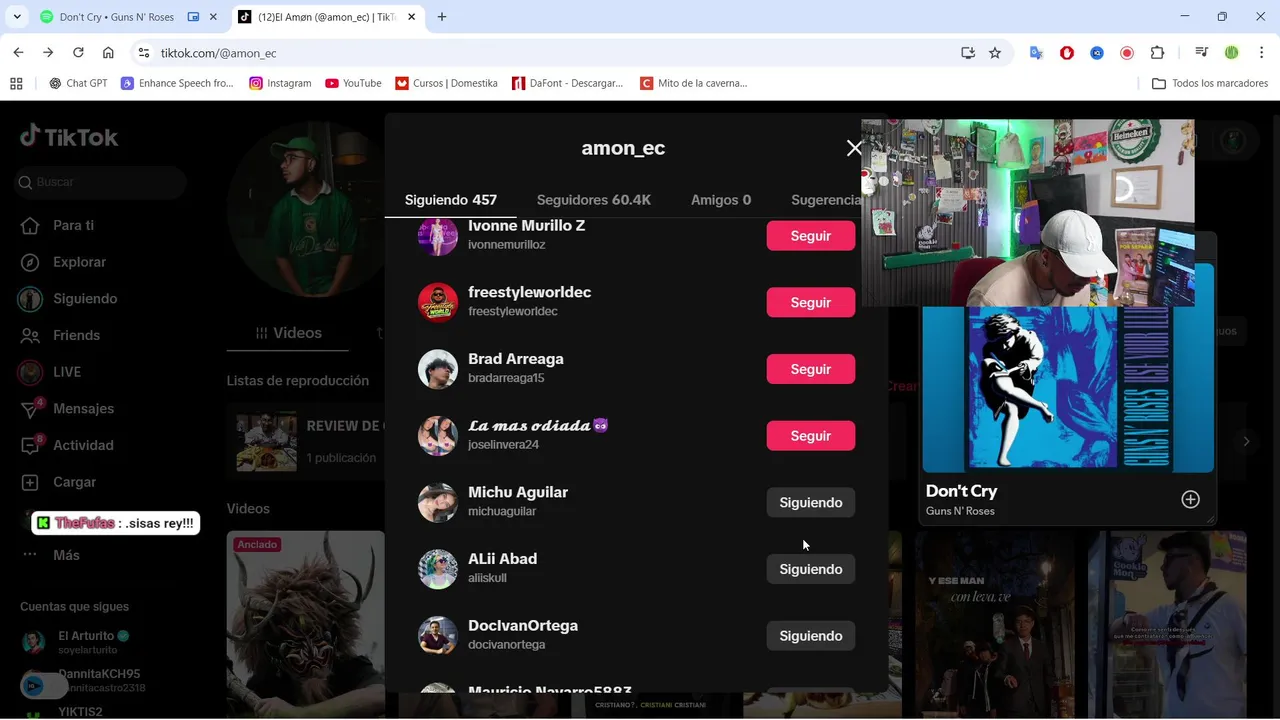Open the Explorar page icon
Image resolution: width=1280 pixels, height=720 pixels.
(x=31, y=262)
